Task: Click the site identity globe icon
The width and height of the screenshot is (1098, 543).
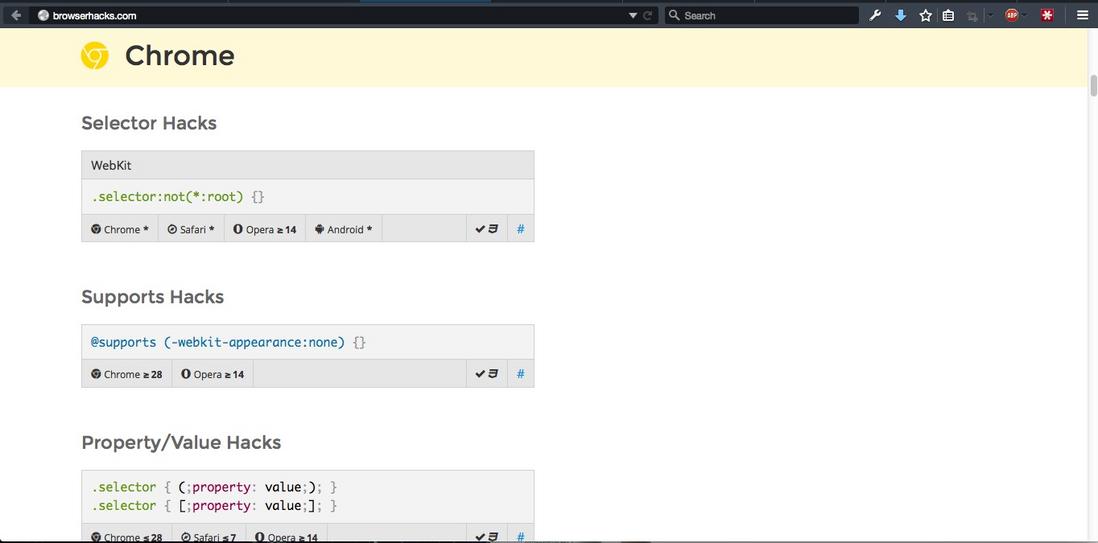Action: coord(43,15)
